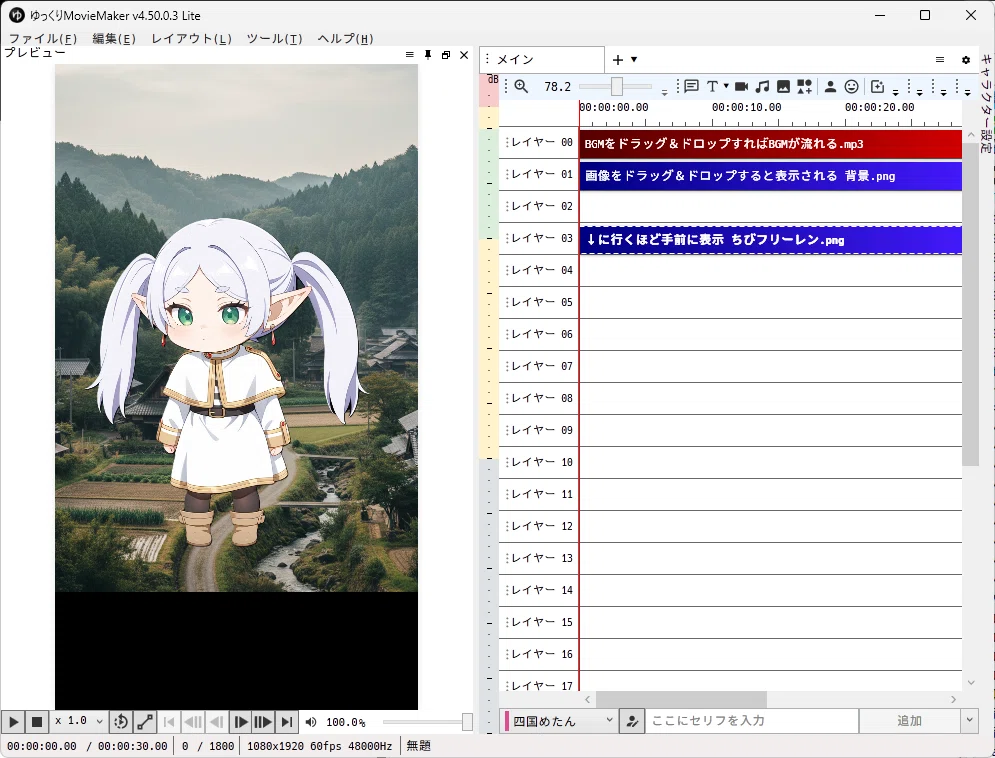Open text item type dropdown arrow
The image size is (995, 758).
tap(726, 86)
